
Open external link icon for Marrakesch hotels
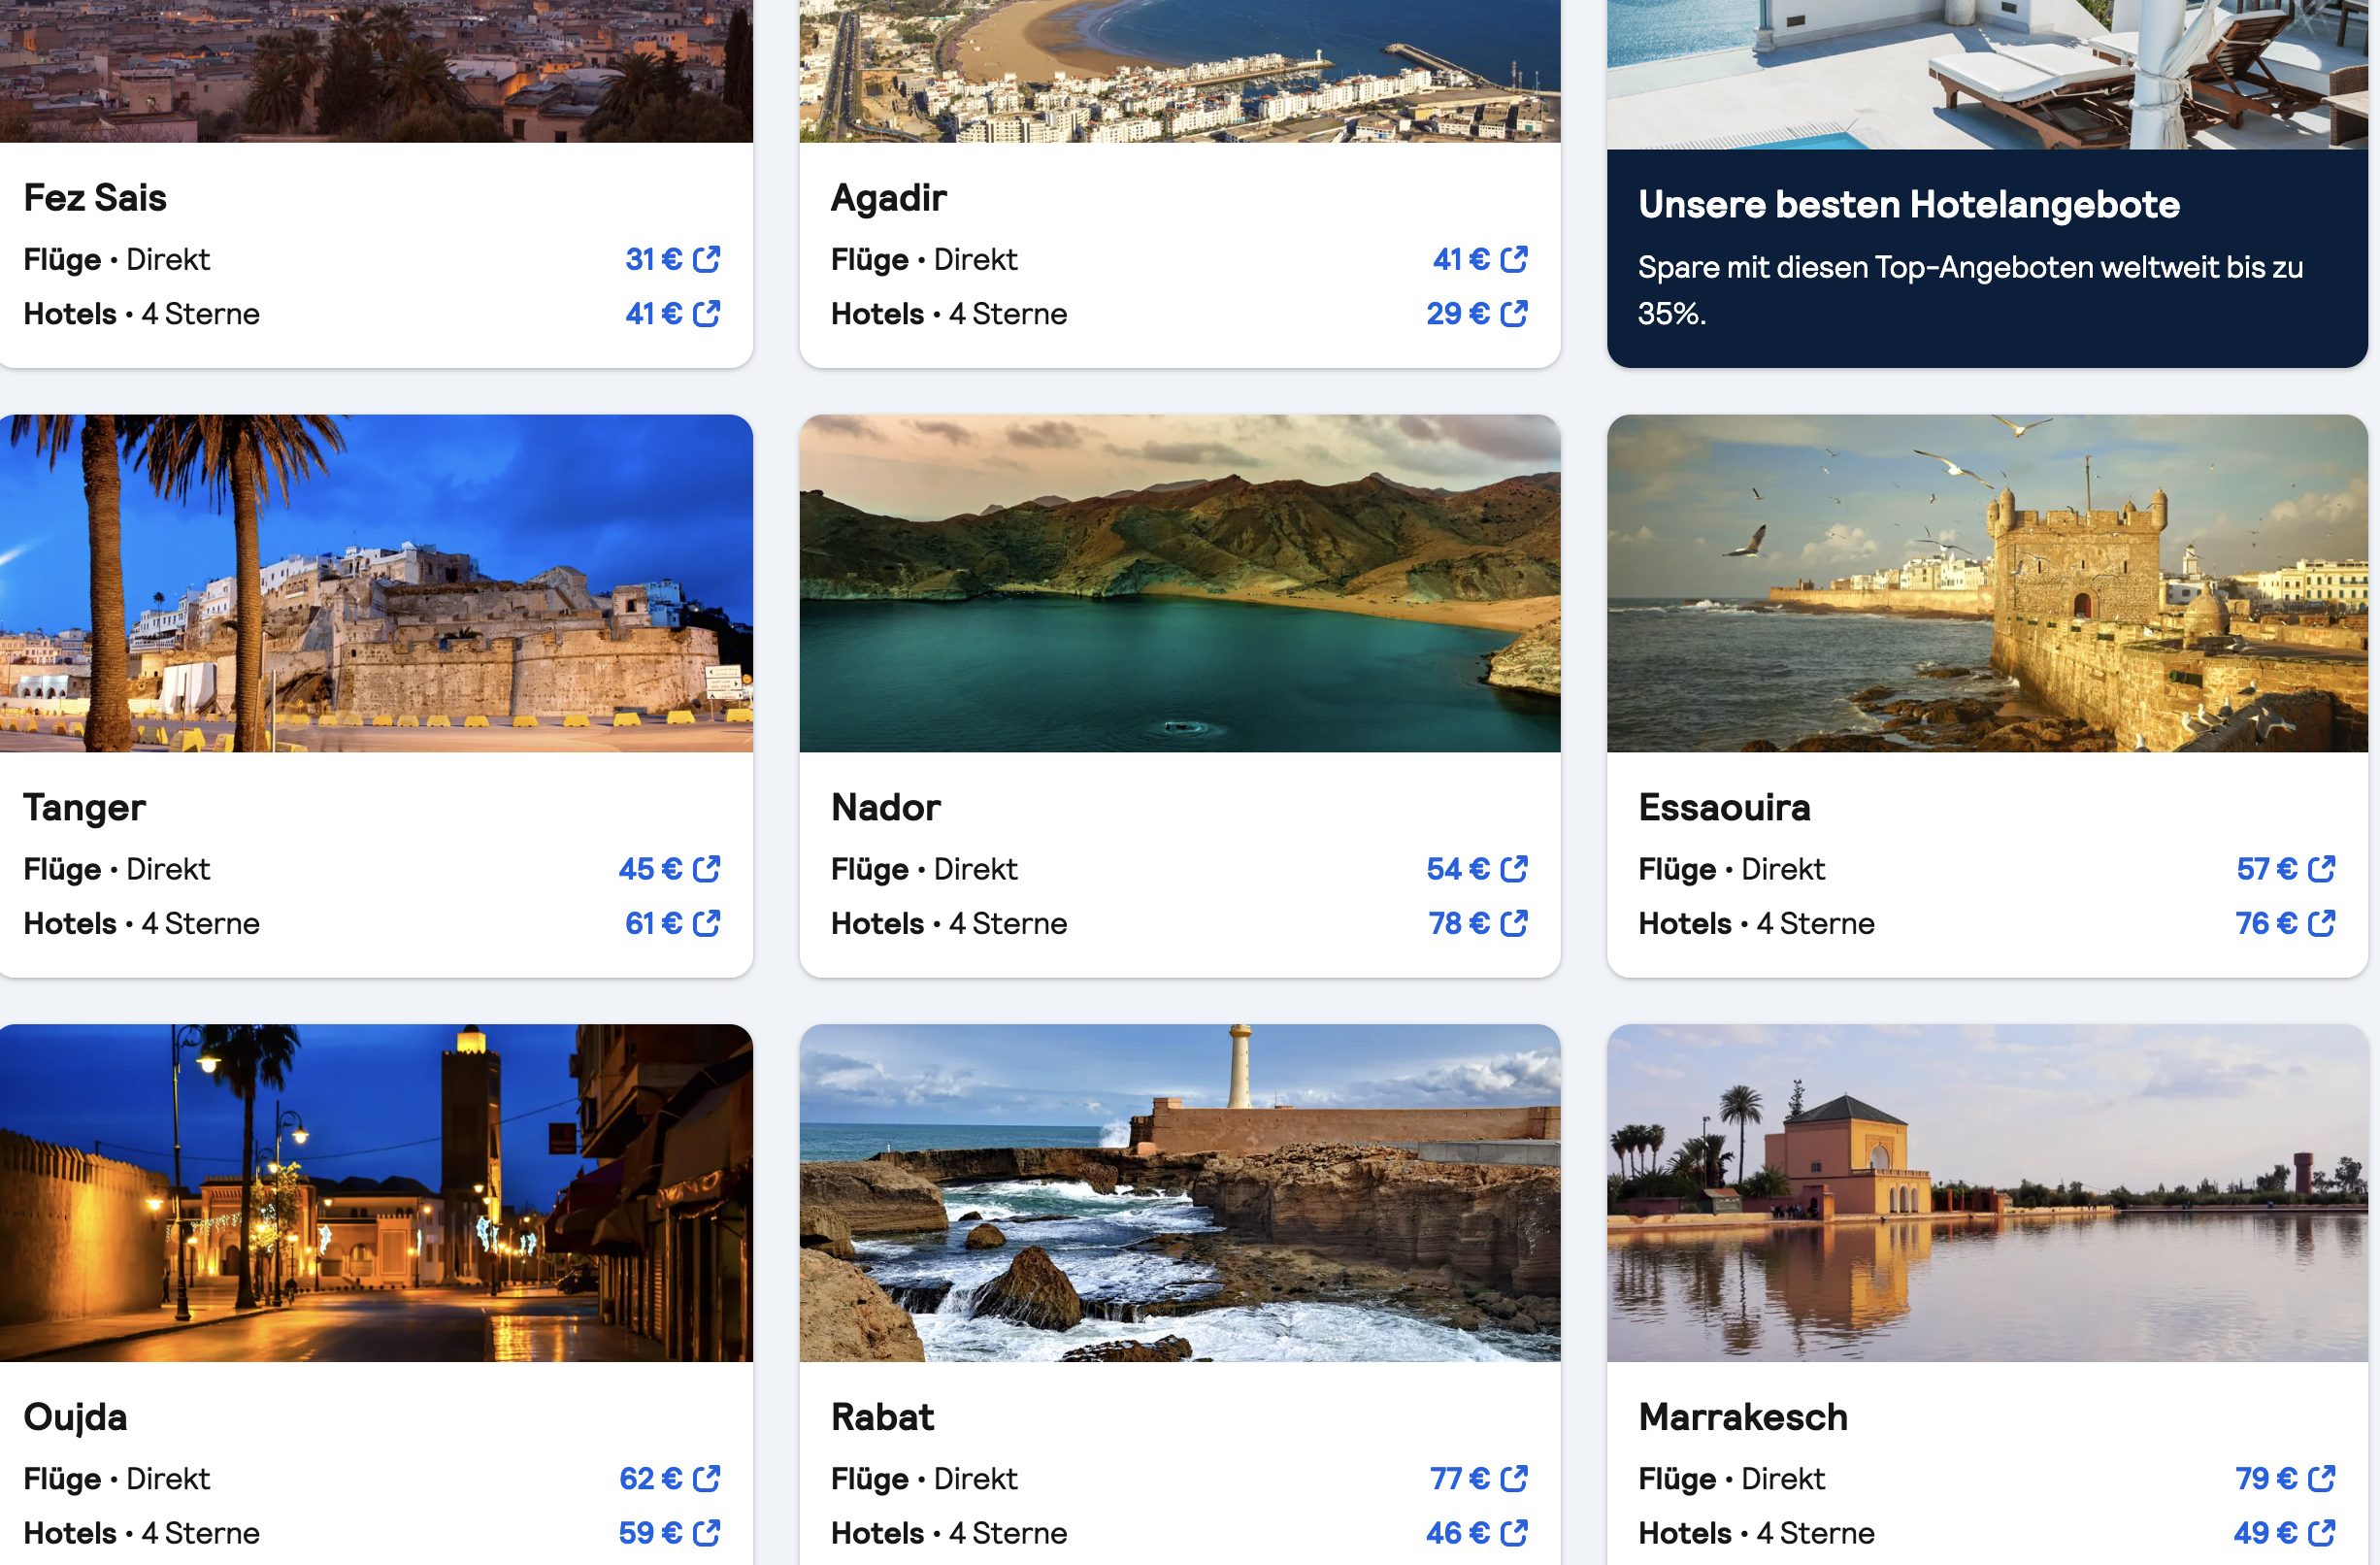coord(2322,1531)
